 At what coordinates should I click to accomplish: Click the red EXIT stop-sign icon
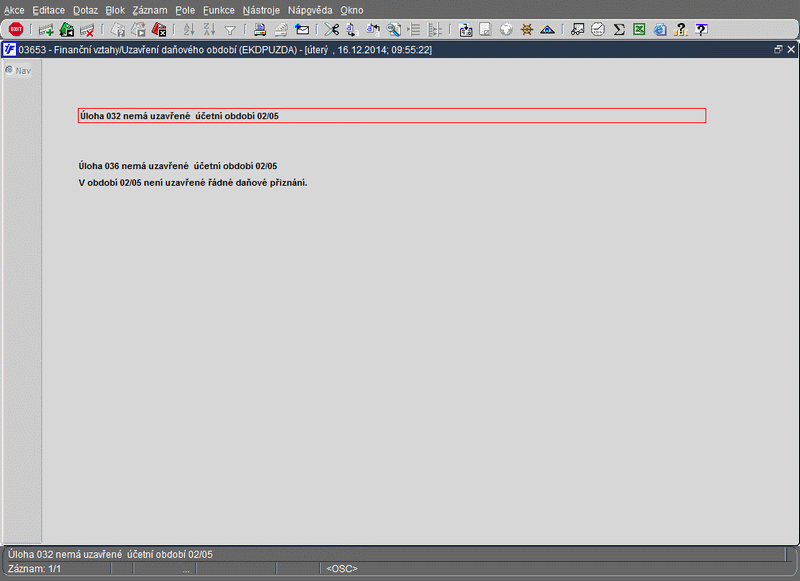click(16, 30)
